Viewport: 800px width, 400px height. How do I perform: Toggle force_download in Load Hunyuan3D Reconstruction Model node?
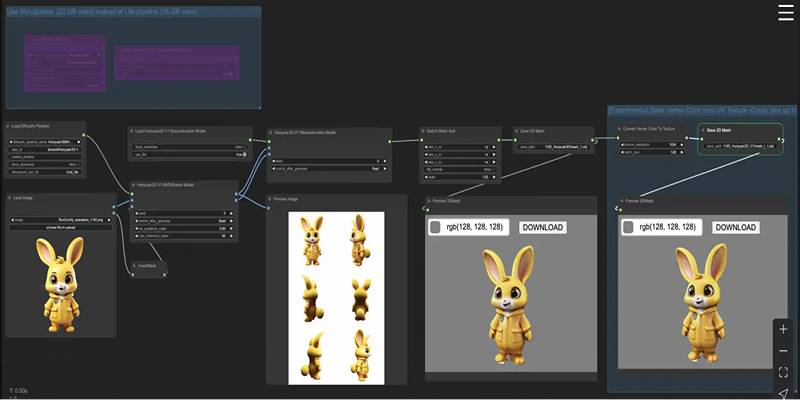point(190,146)
